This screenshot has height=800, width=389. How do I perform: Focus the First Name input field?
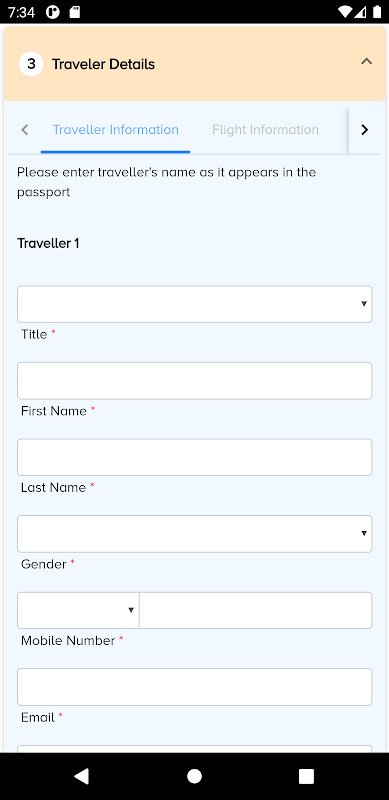pyautogui.click(x=194, y=381)
